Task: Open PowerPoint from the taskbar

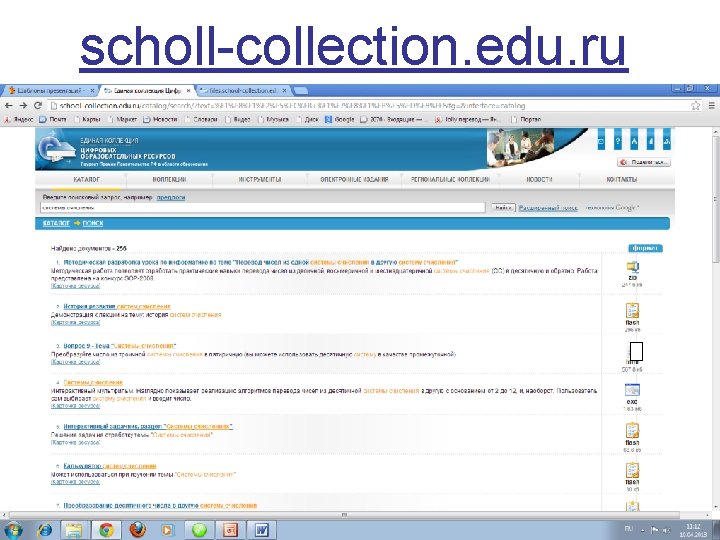Action: pyautogui.click(x=230, y=530)
